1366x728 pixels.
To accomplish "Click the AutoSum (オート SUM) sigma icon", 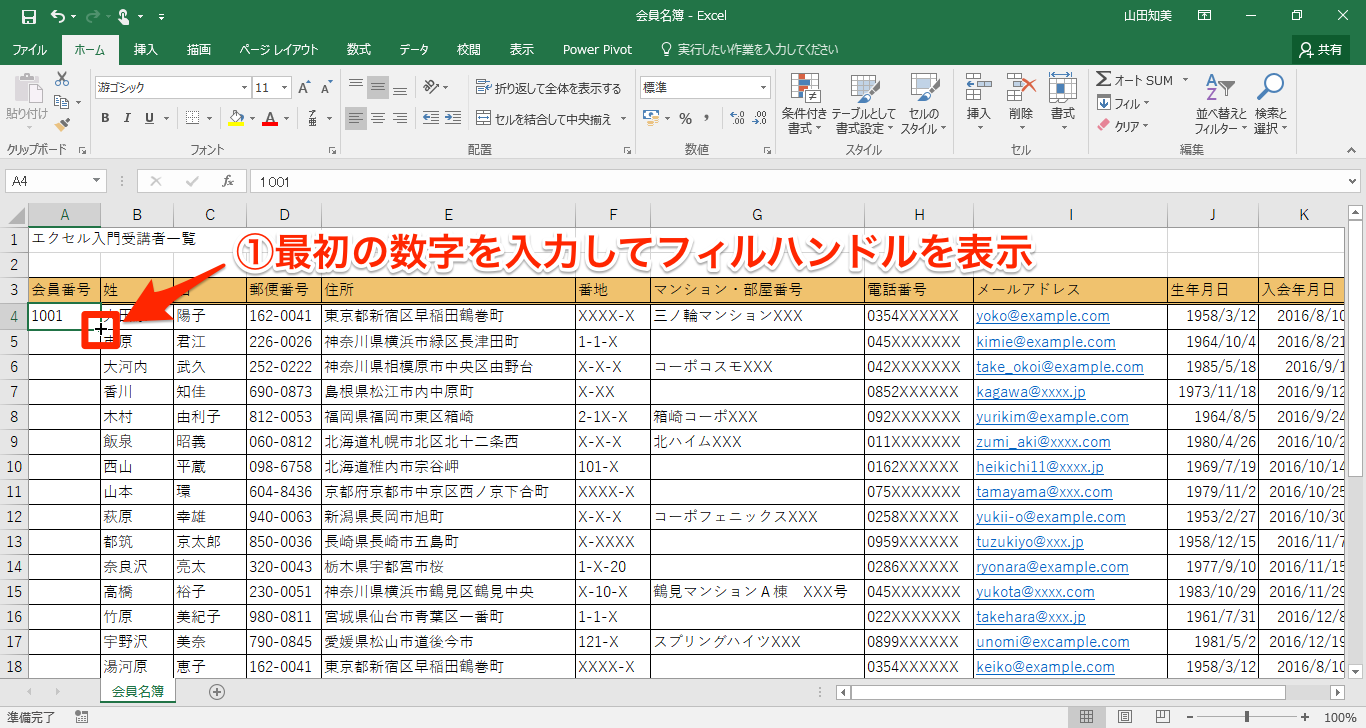I will [x=1103, y=80].
